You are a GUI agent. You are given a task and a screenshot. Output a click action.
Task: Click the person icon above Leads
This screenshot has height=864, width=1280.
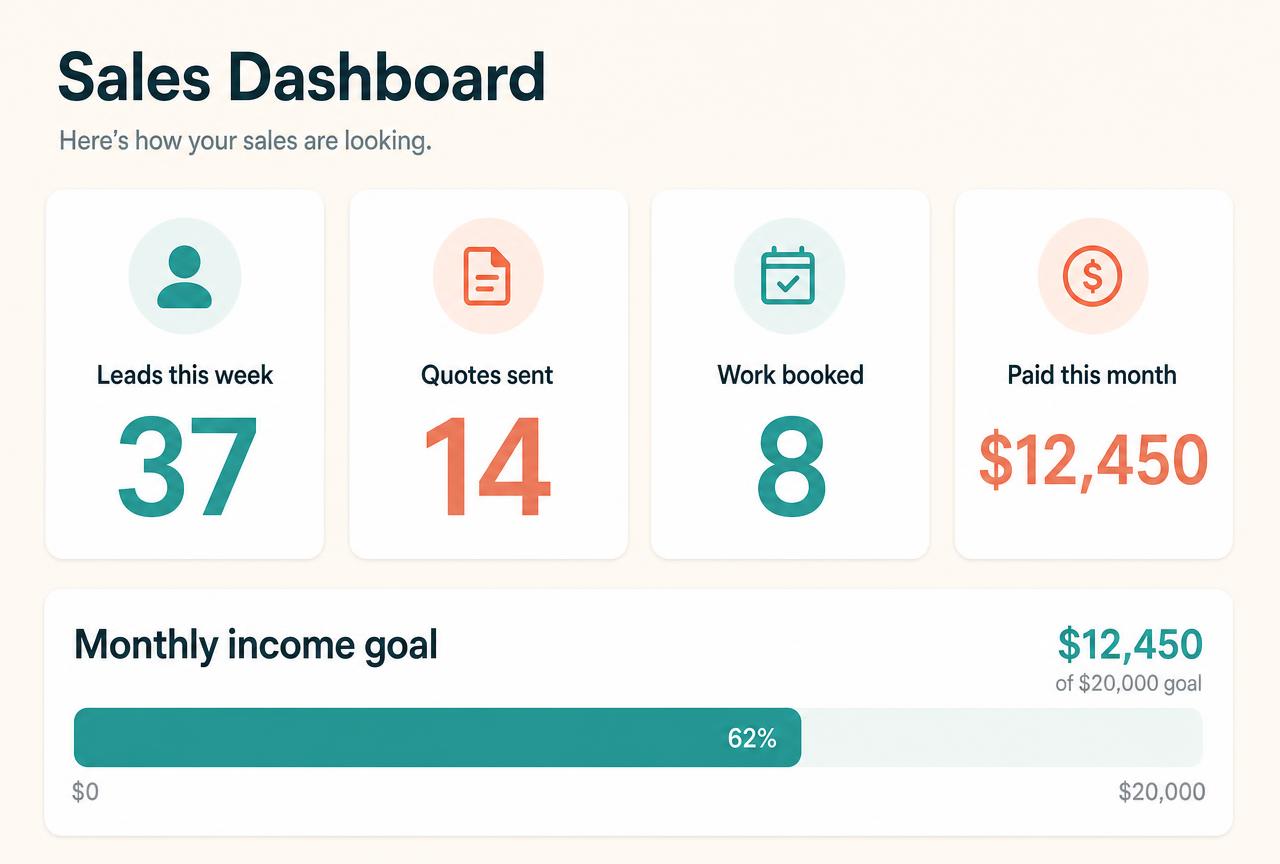click(185, 276)
